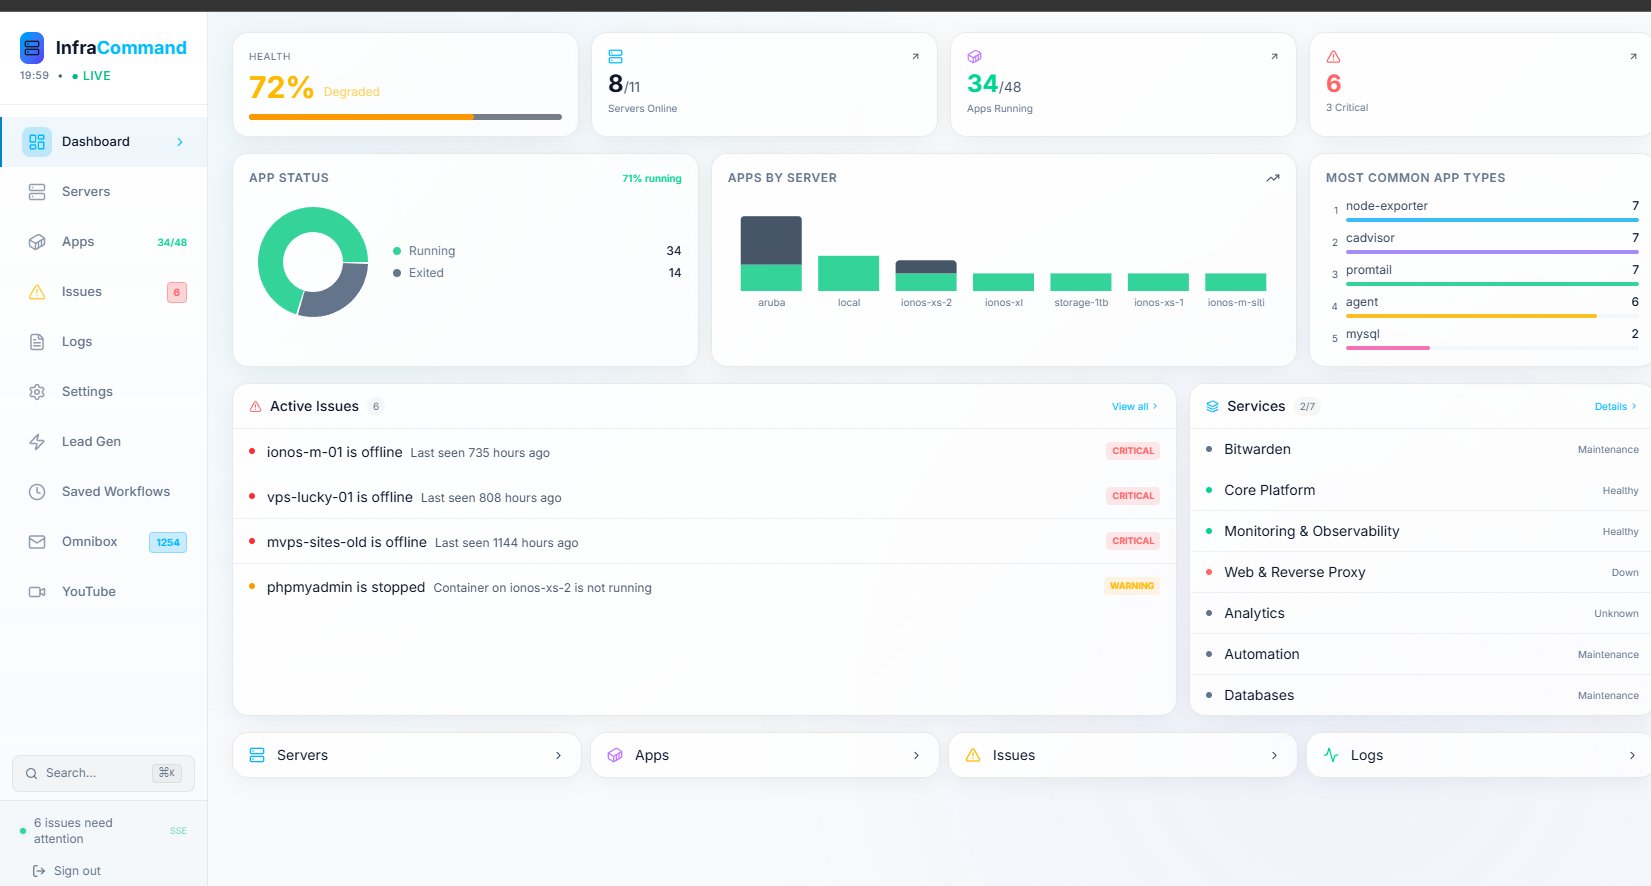Click the Exited legend entry
This screenshot has width=1651, height=886.
[x=537, y=273]
